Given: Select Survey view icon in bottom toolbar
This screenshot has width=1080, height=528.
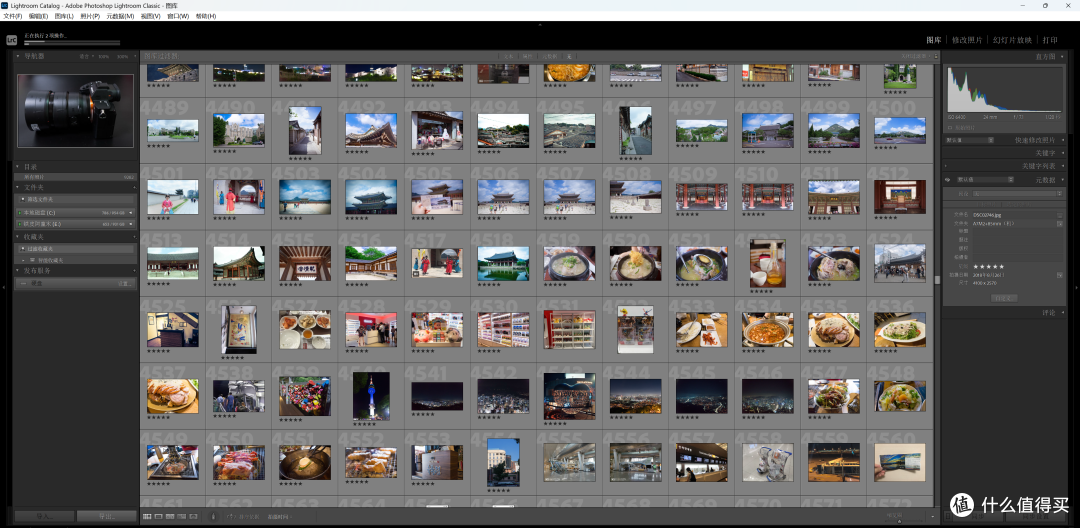Looking at the screenshot, I should [181, 516].
